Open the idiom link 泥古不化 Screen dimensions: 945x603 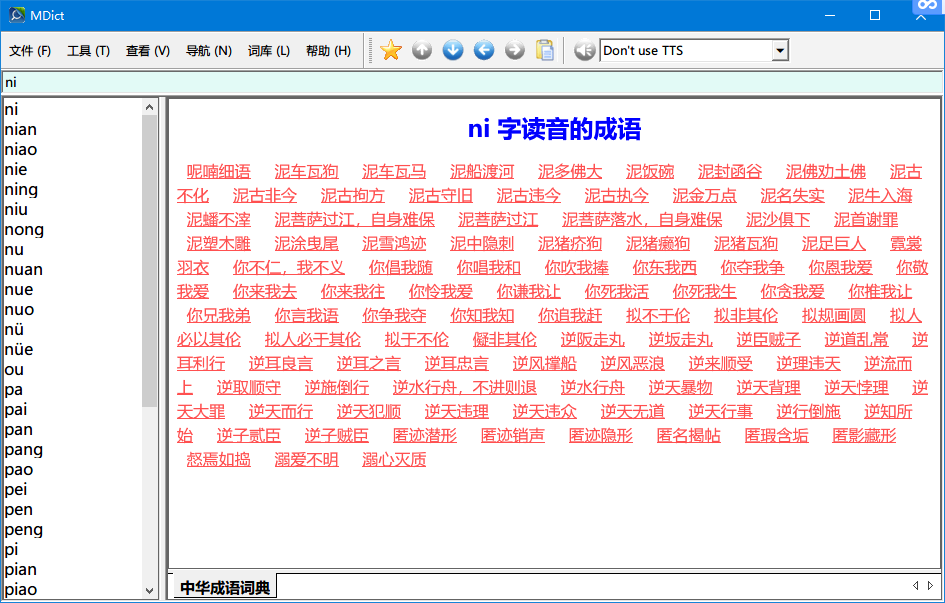tap(193, 196)
